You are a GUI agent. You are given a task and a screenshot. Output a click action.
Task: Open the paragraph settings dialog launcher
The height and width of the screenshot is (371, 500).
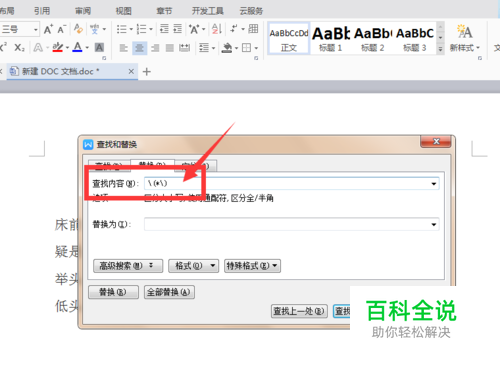point(256,58)
